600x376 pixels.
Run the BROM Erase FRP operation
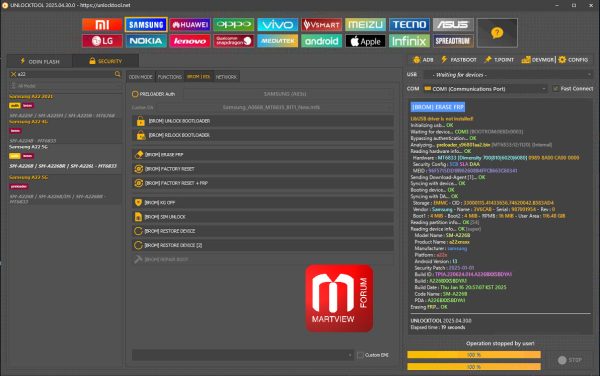263,155
